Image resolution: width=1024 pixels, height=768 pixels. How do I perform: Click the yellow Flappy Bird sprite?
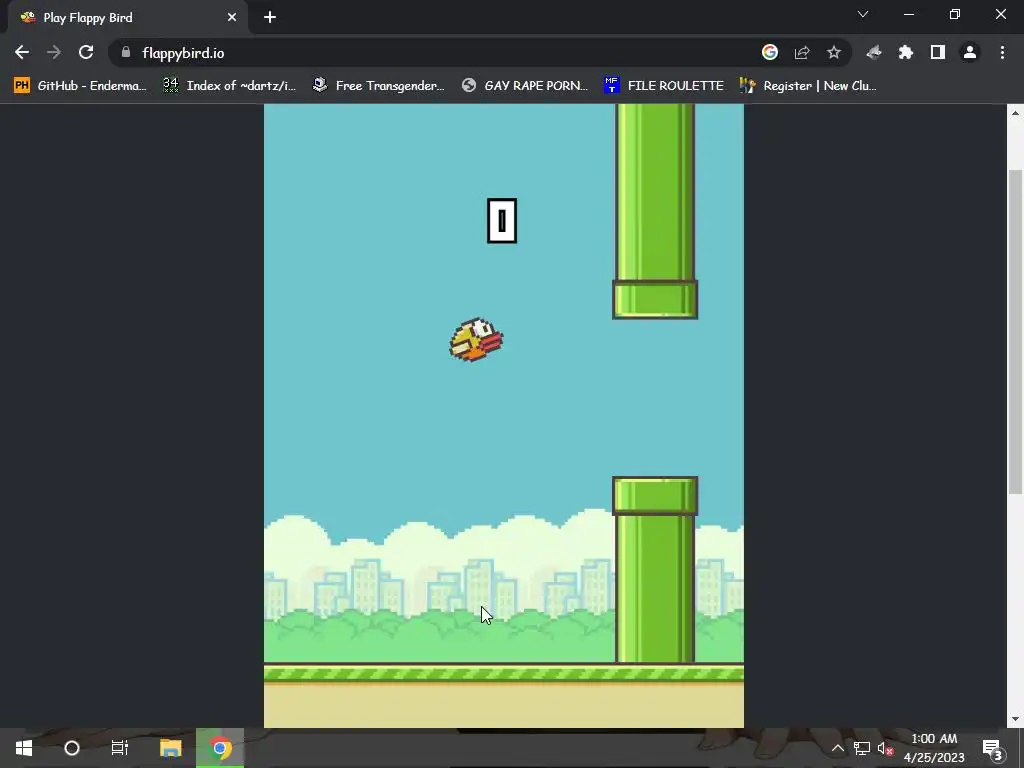pyautogui.click(x=476, y=340)
